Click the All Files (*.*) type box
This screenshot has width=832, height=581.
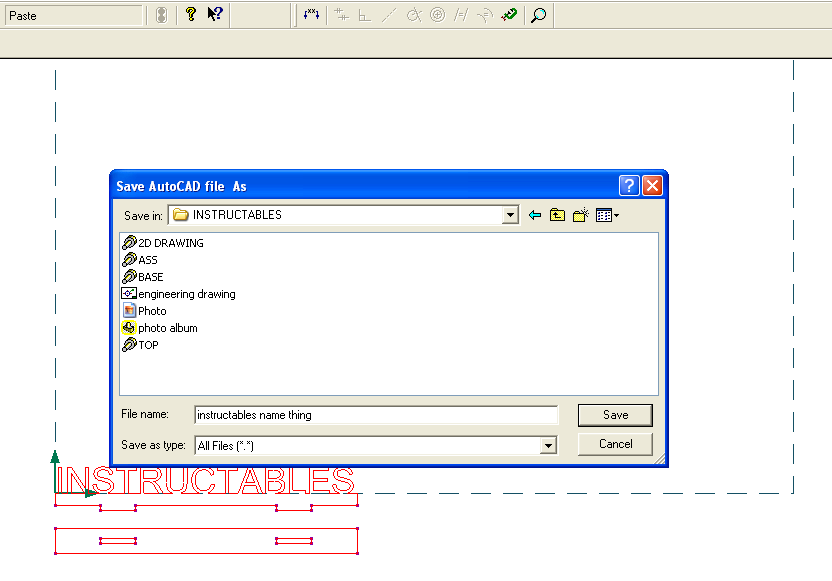(x=376, y=445)
